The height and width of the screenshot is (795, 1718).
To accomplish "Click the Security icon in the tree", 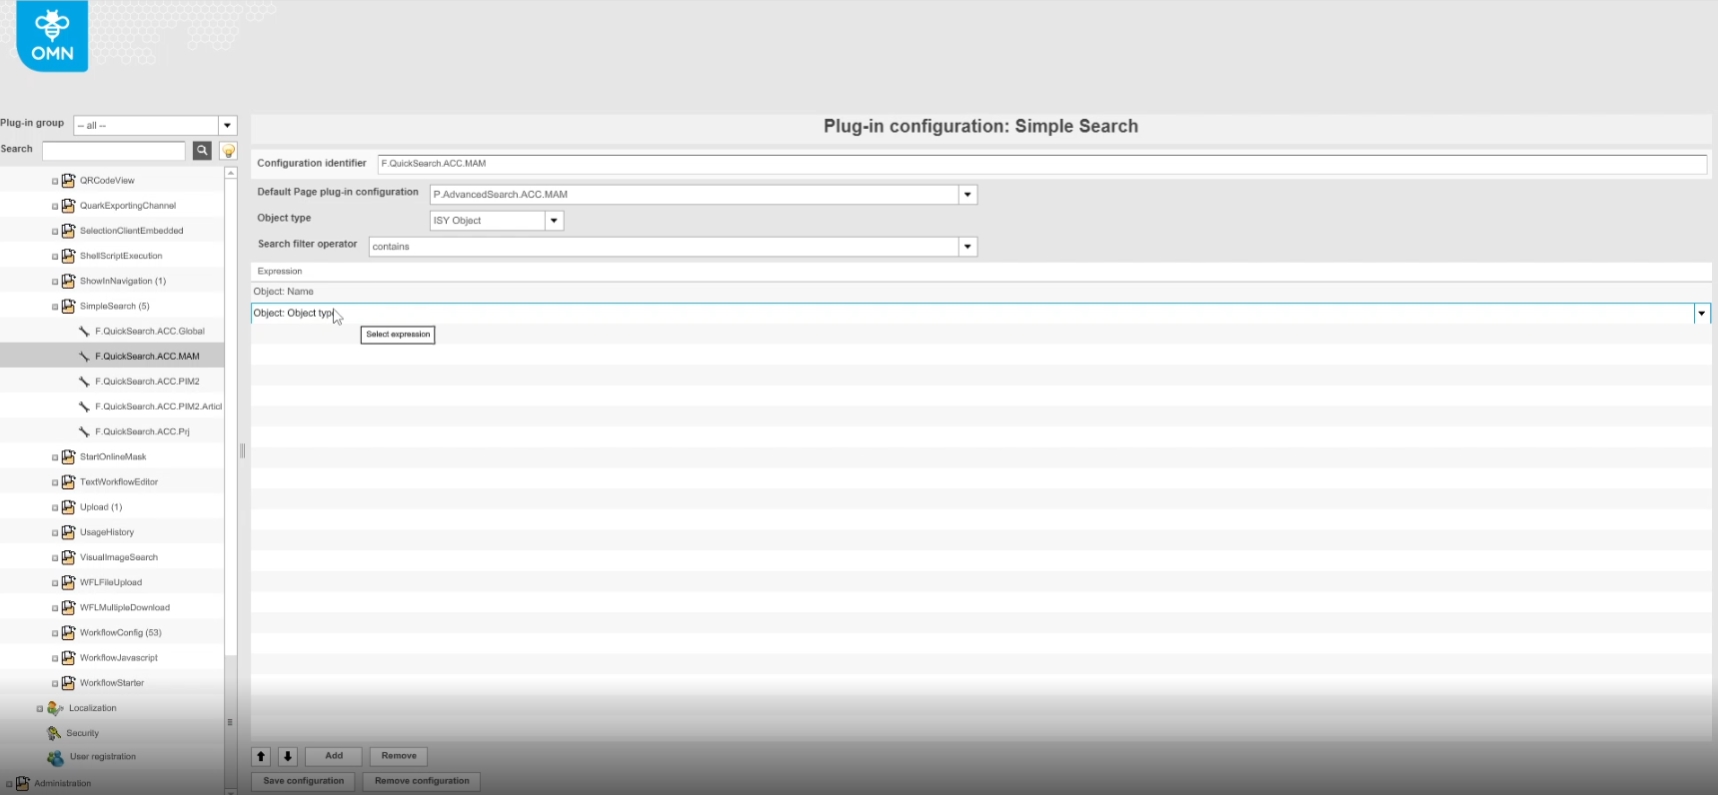I will tap(54, 733).
